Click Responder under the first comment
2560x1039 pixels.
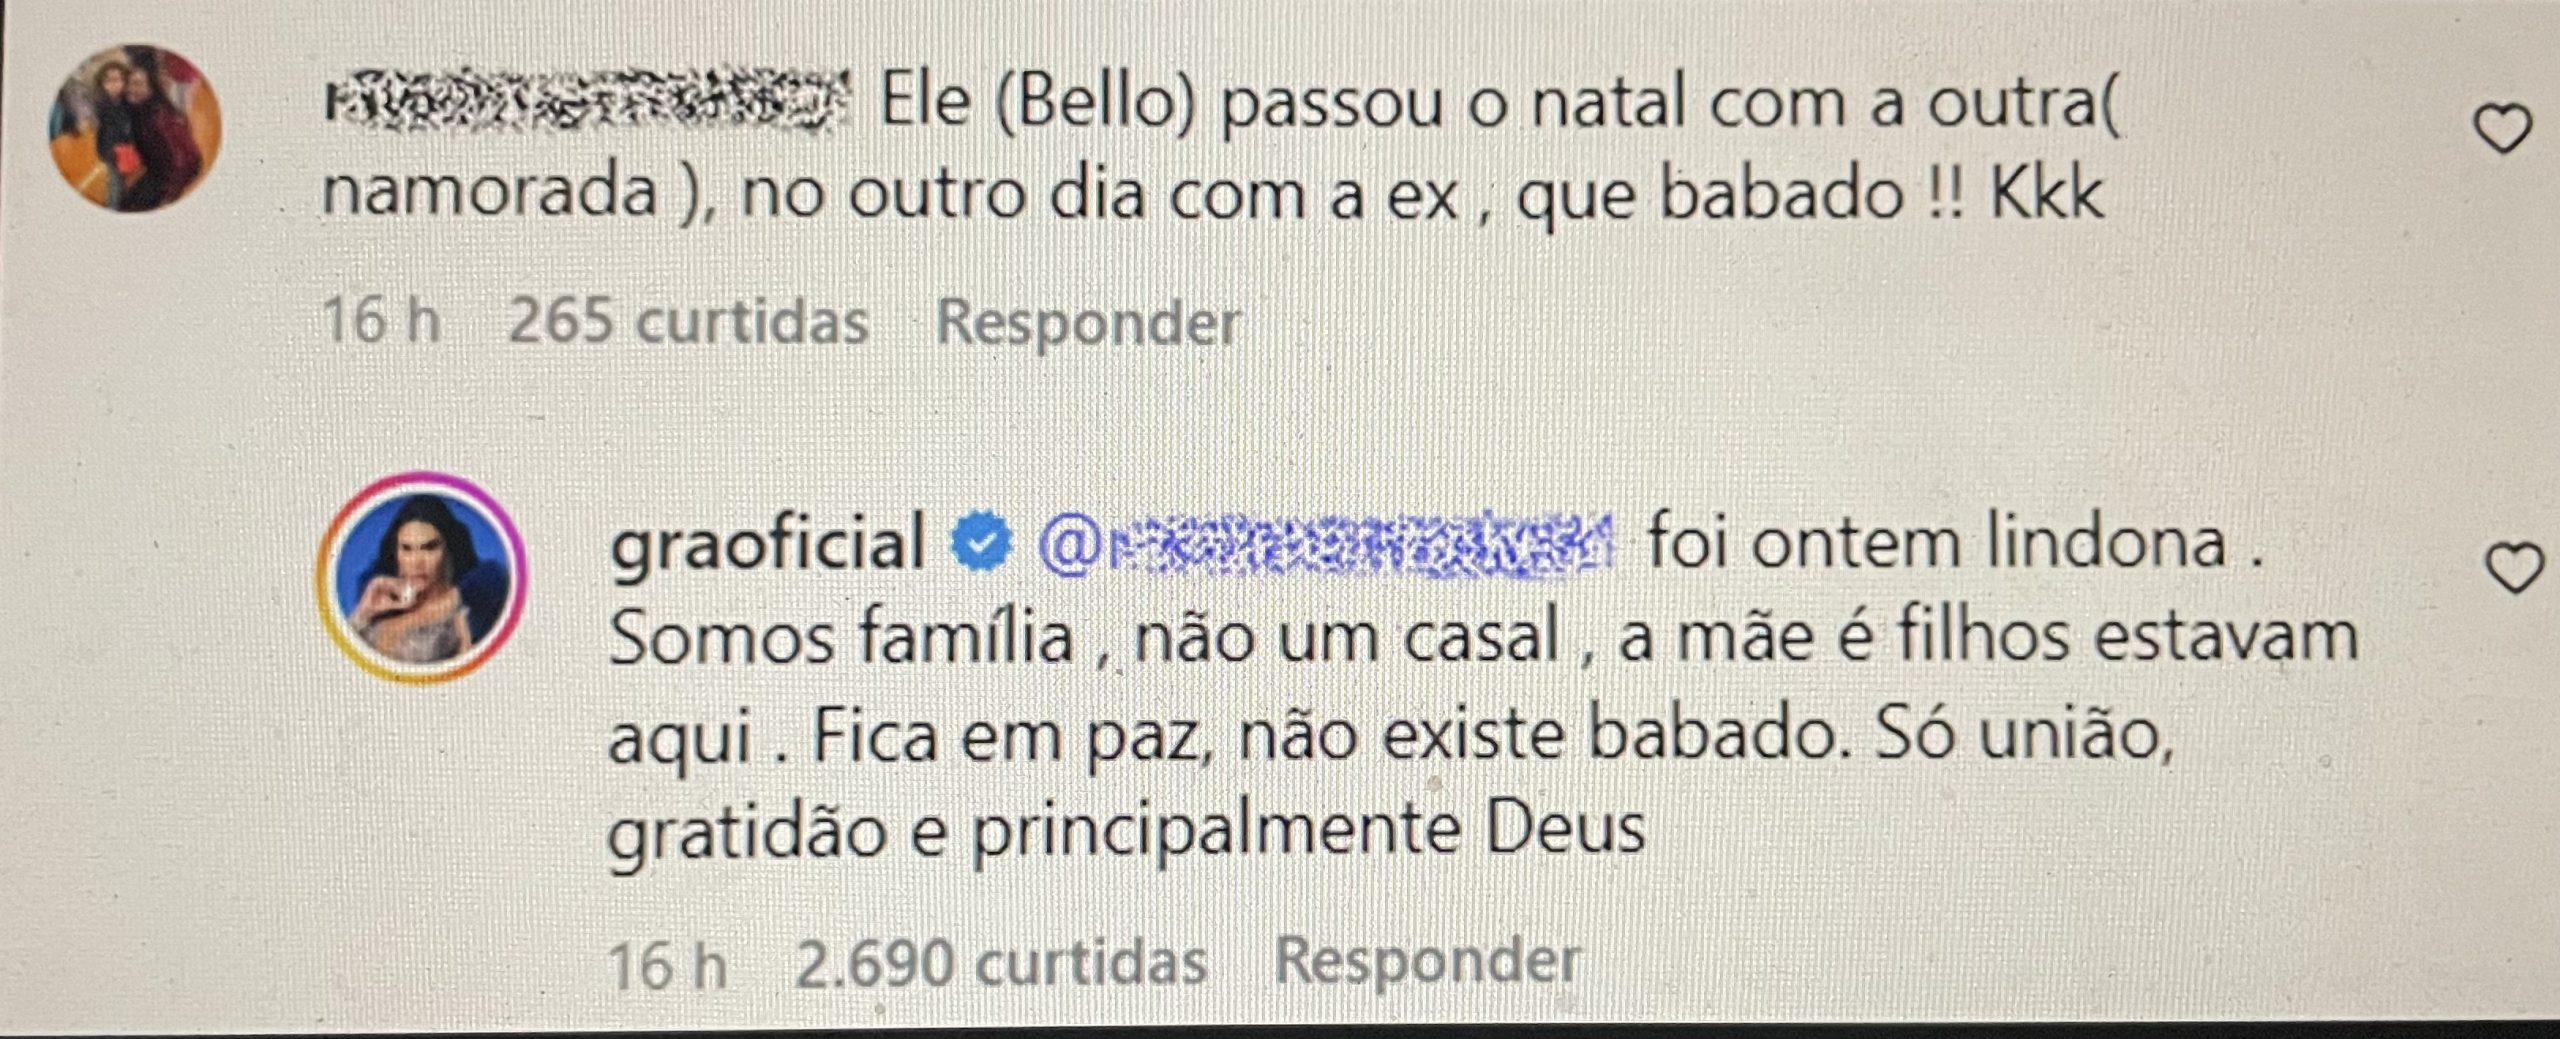[1087, 323]
